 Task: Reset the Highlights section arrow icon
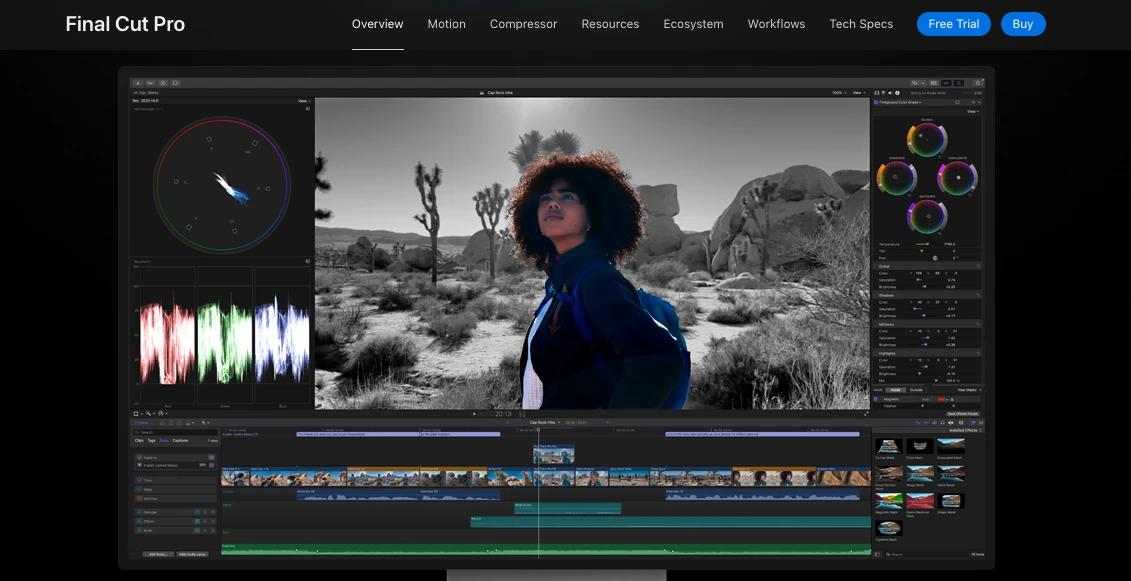click(x=978, y=353)
